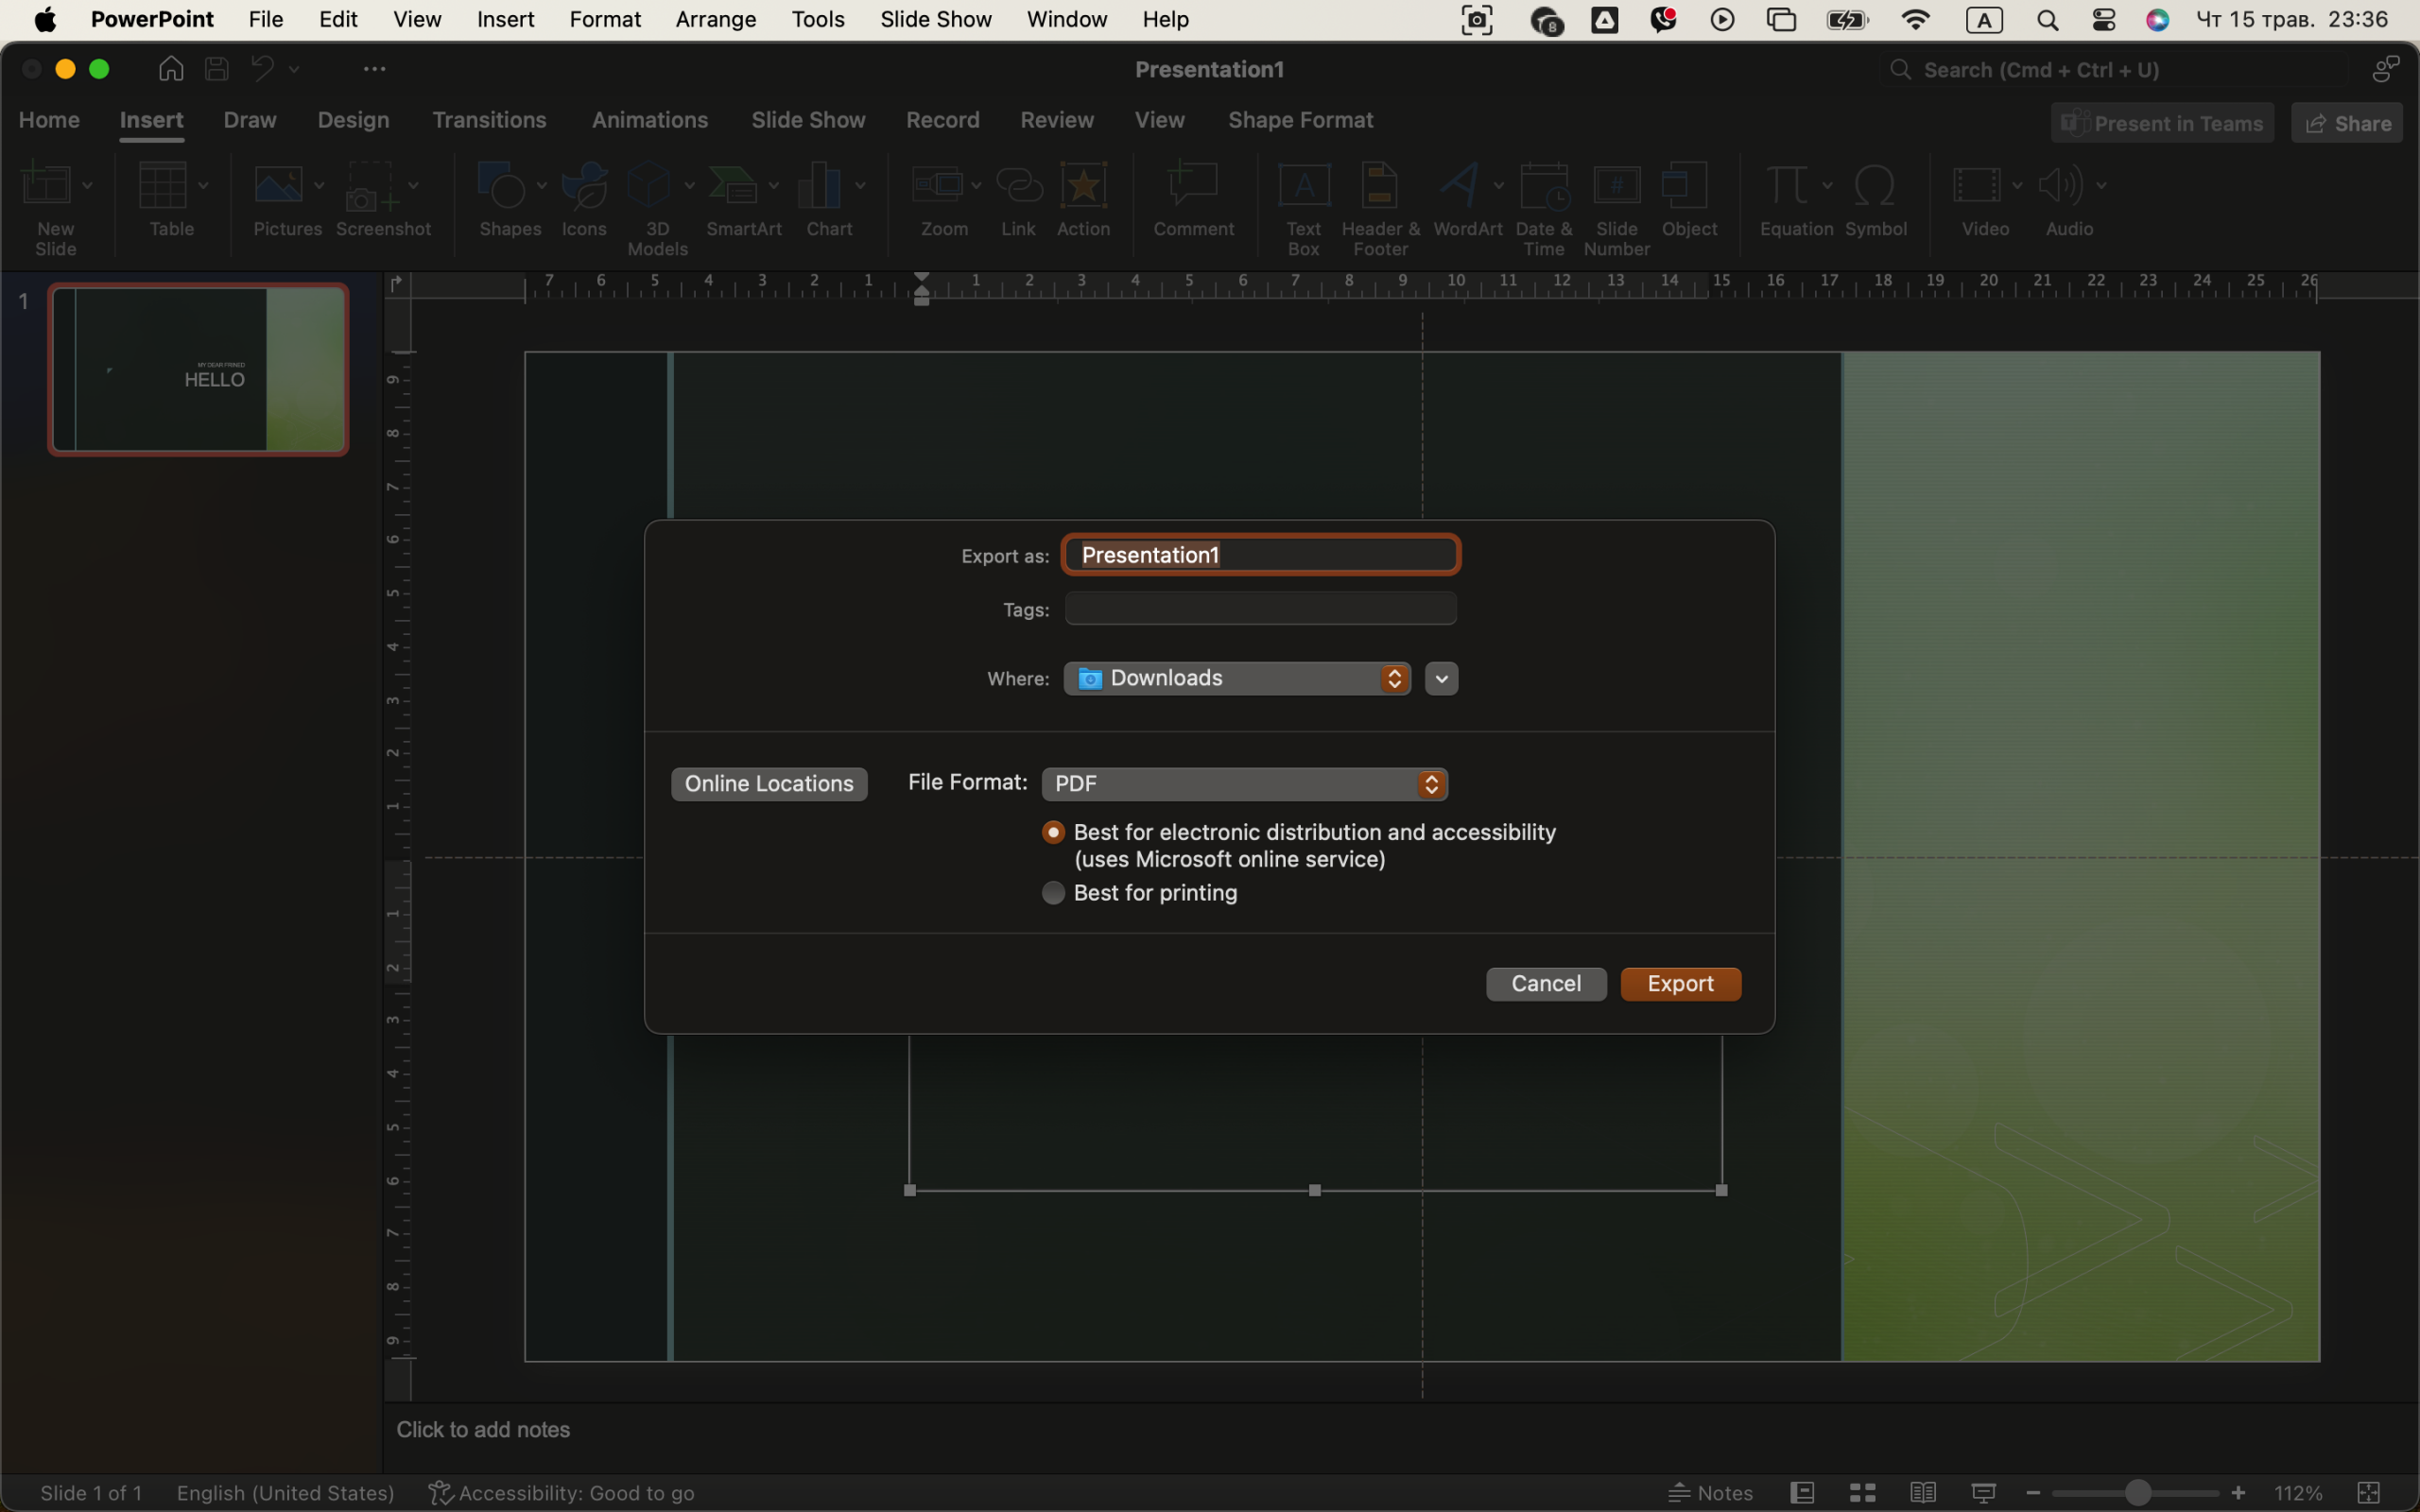2420x1512 pixels.
Task: Expand the Audio dropdown arrow
Action: tap(2101, 185)
